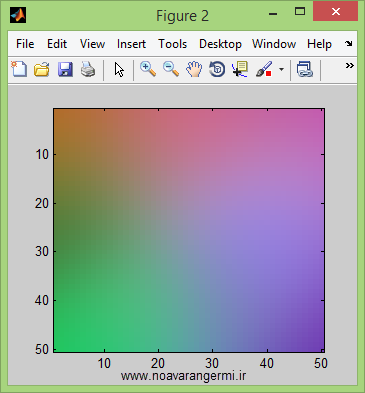Image resolution: width=365 pixels, height=393 pixels.
Task: Open the View menu
Action: pyautogui.click(x=92, y=44)
